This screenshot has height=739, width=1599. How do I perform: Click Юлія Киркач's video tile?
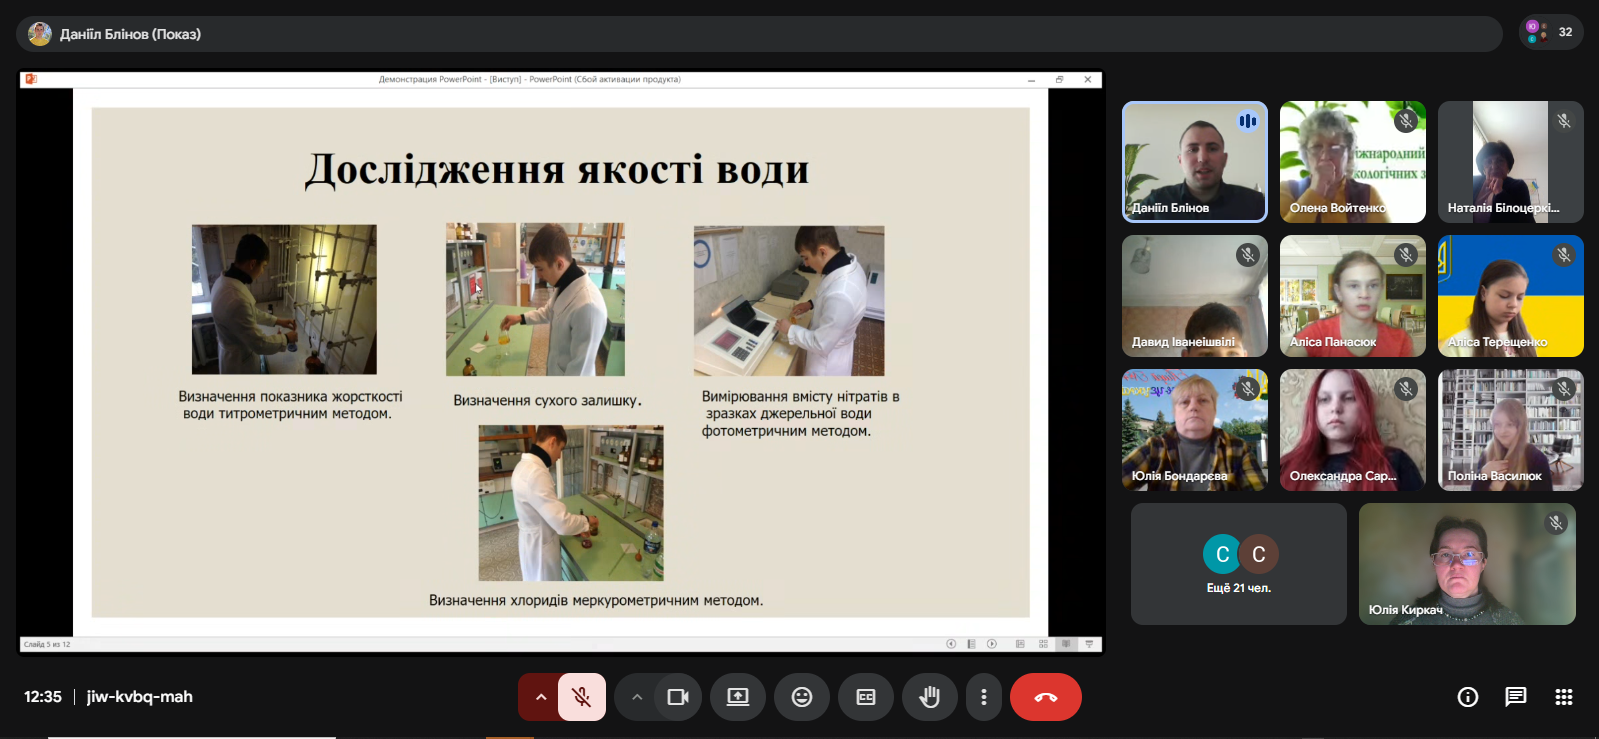[1466, 564]
